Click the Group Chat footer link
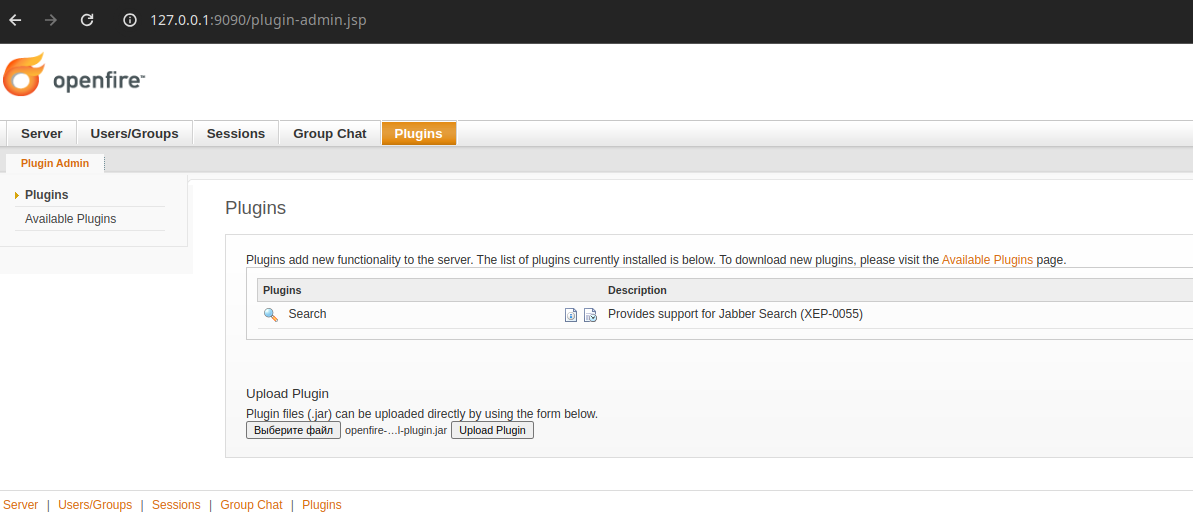Viewport: 1193px width, 529px height. [x=251, y=505]
